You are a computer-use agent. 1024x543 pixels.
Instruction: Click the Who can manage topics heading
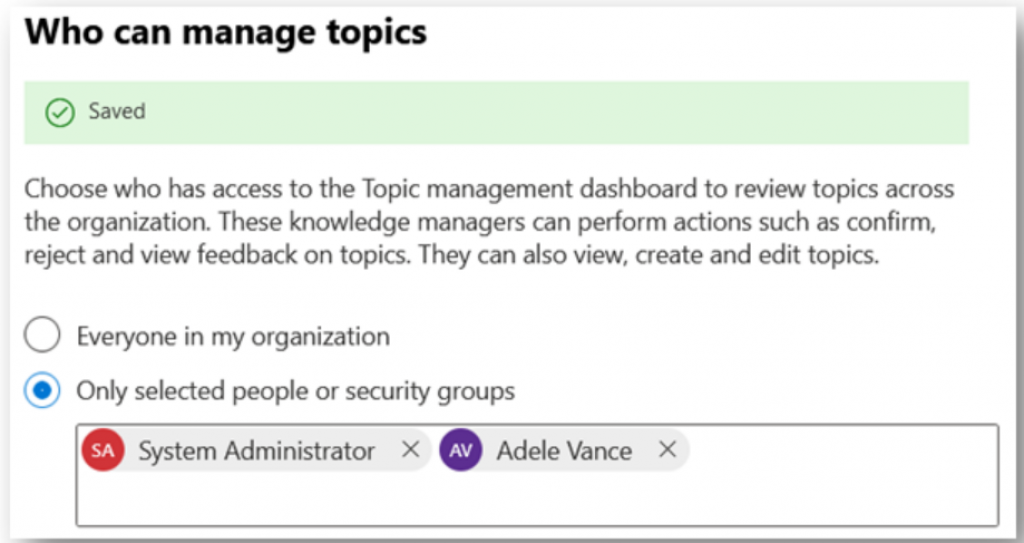click(226, 31)
